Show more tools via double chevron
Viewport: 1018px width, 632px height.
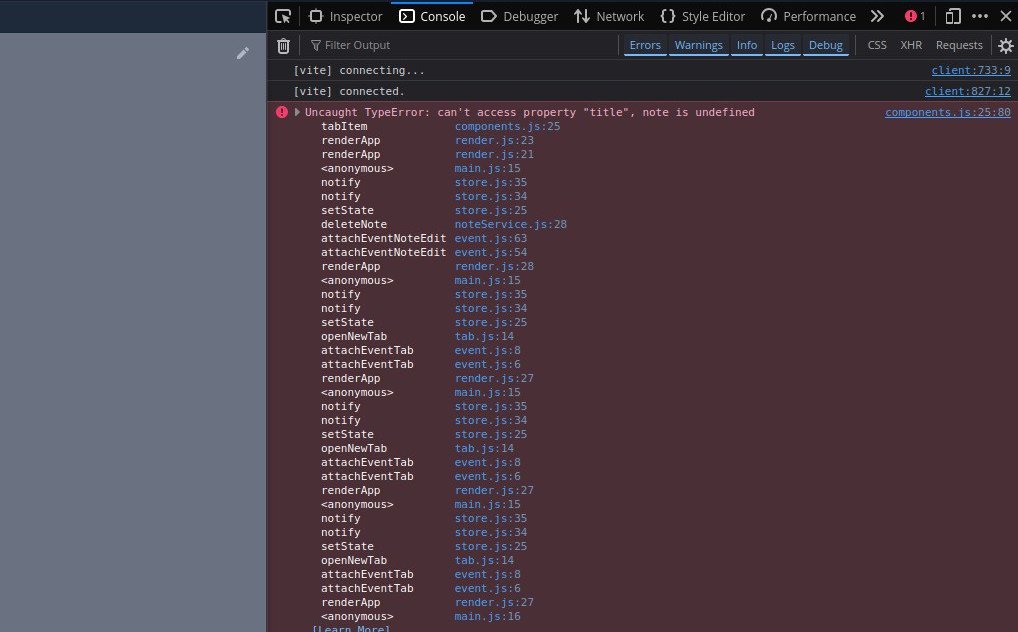click(877, 16)
